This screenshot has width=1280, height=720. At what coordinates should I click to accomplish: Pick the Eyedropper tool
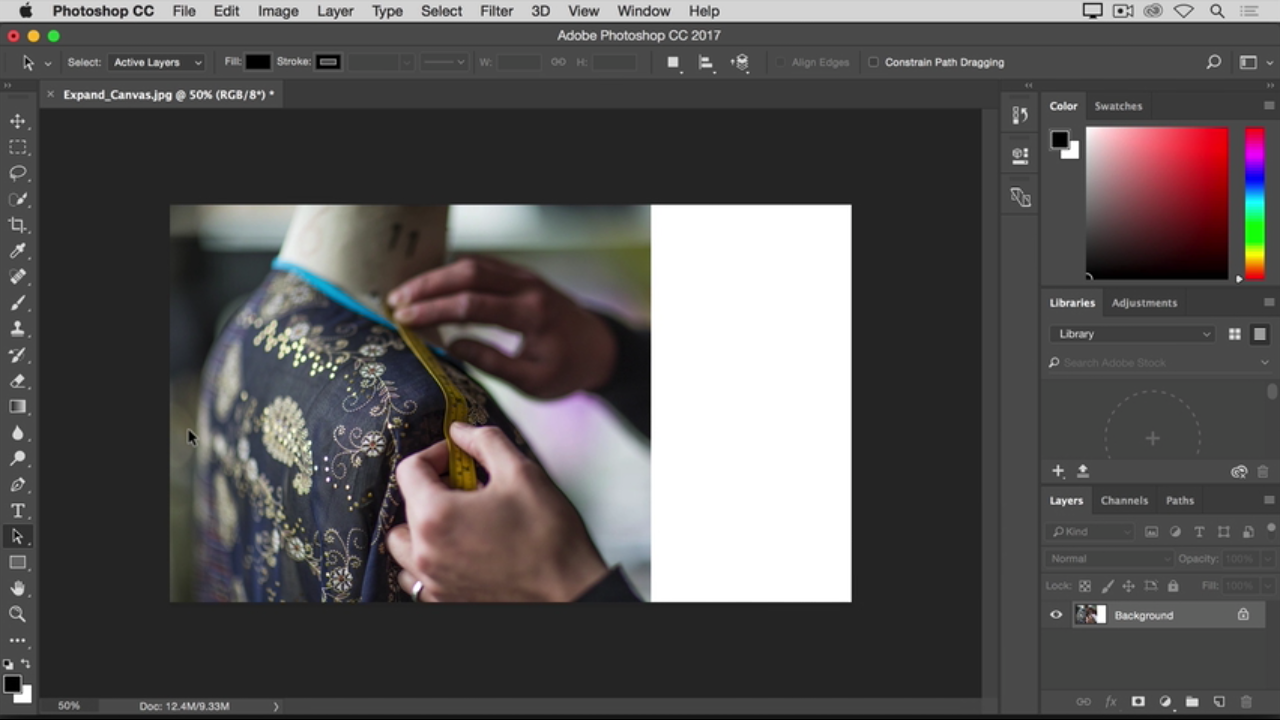(x=18, y=251)
